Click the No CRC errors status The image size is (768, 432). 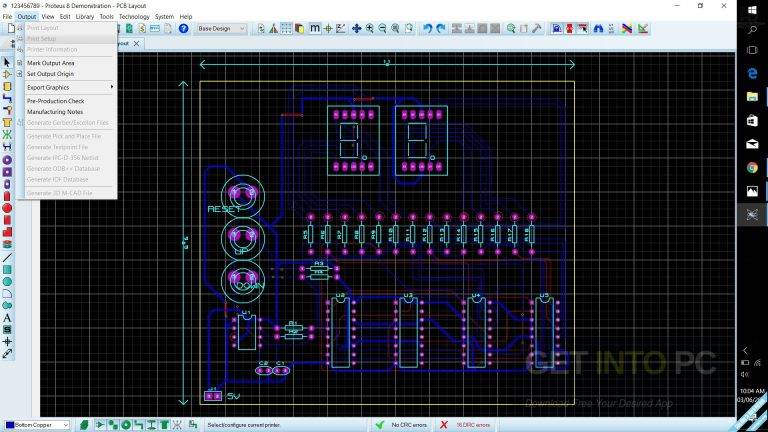point(402,425)
